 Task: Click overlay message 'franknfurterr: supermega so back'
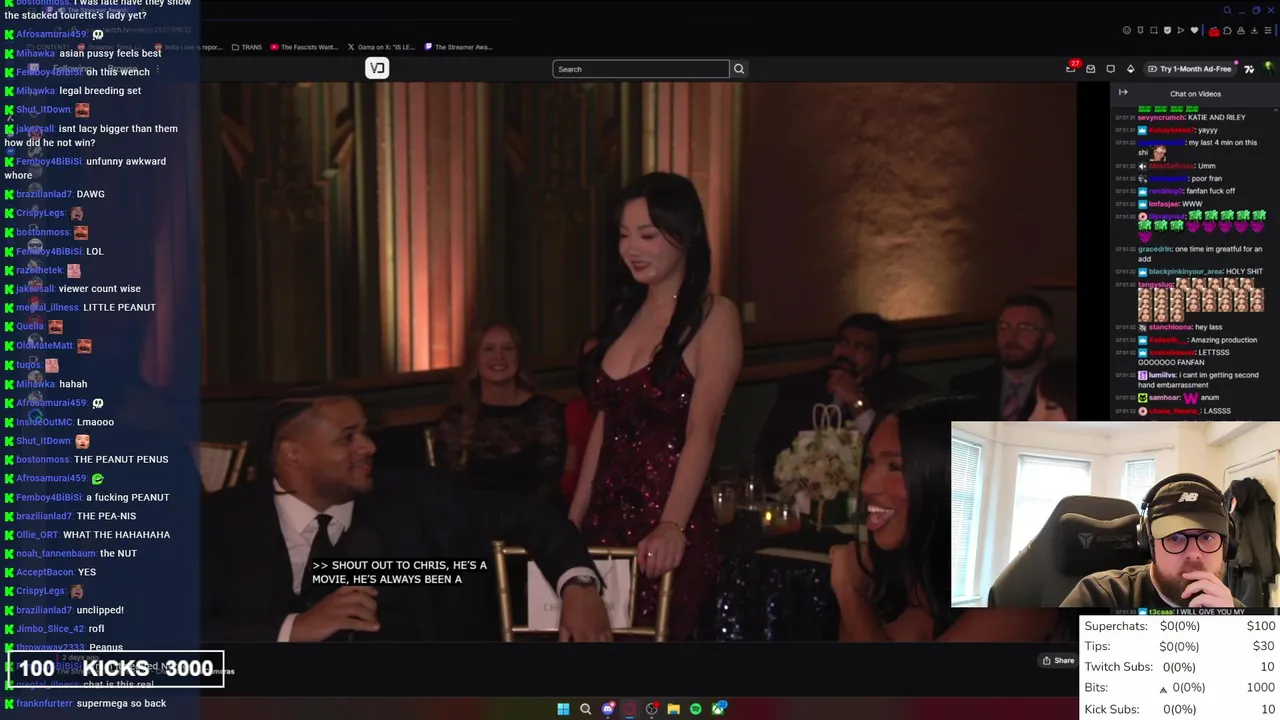[85, 704]
